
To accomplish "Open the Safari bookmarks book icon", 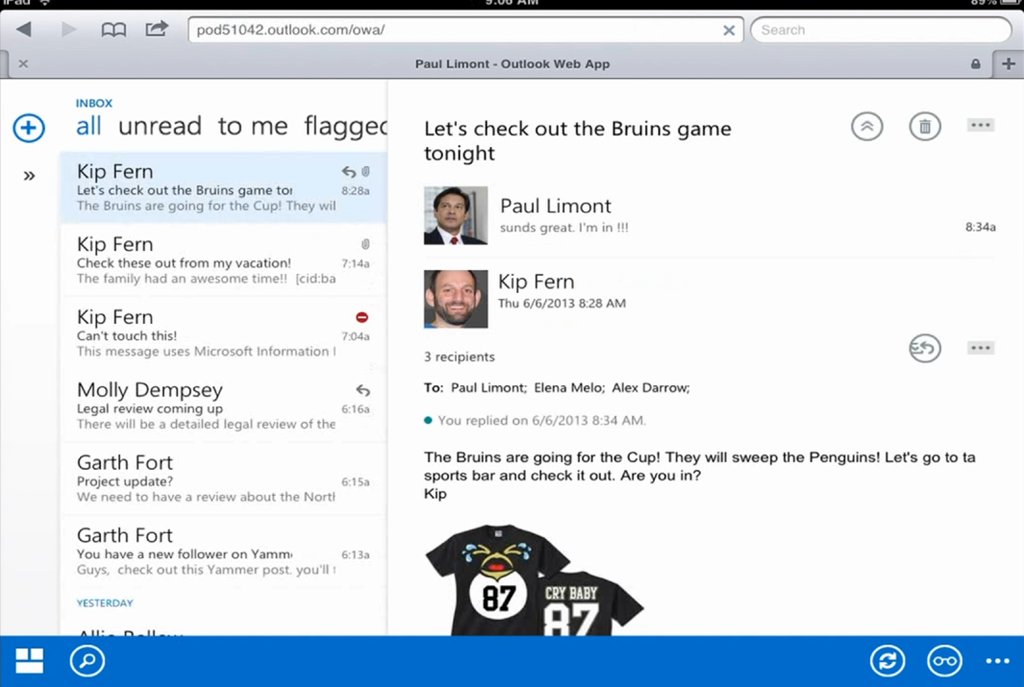I will coord(113,30).
